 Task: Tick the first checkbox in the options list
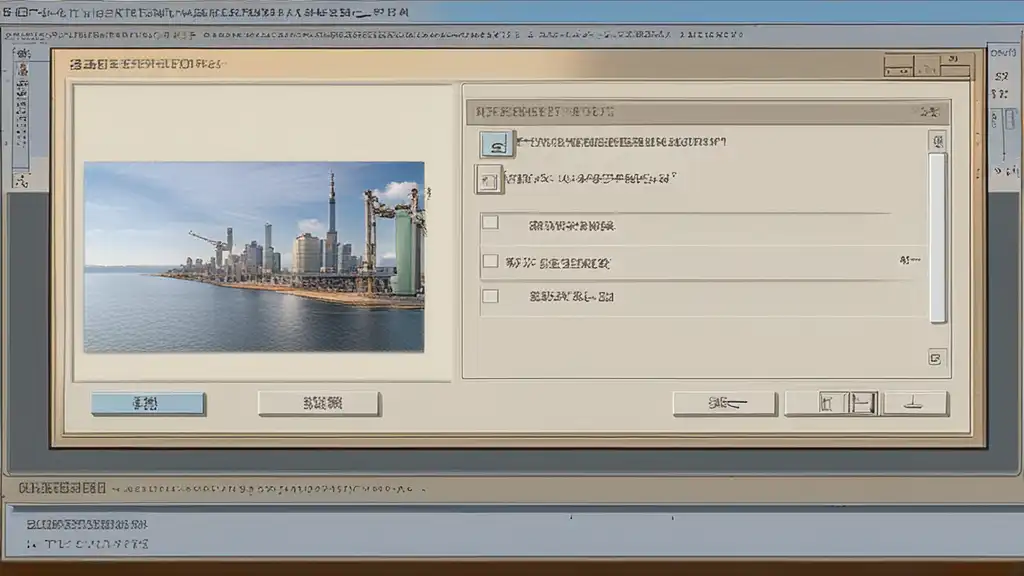pyautogui.click(x=490, y=223)
